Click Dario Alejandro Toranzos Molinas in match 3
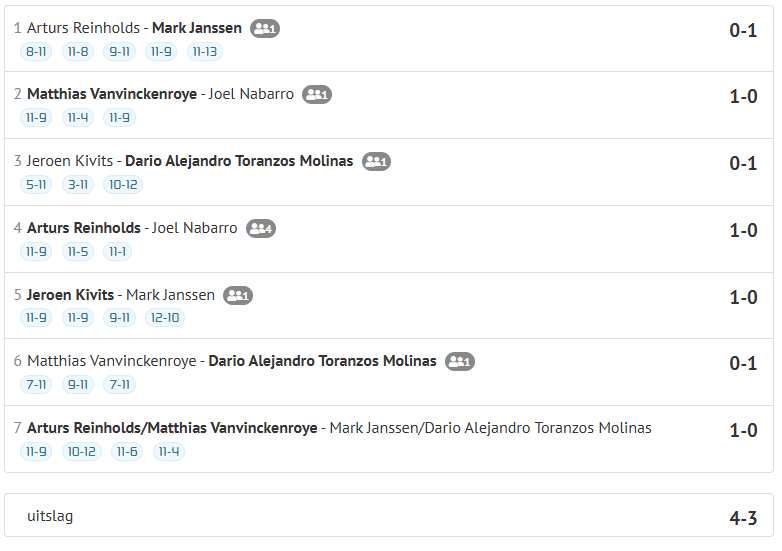Image resolution: width=782 pixels, height=551 pixels. point(239,161)
